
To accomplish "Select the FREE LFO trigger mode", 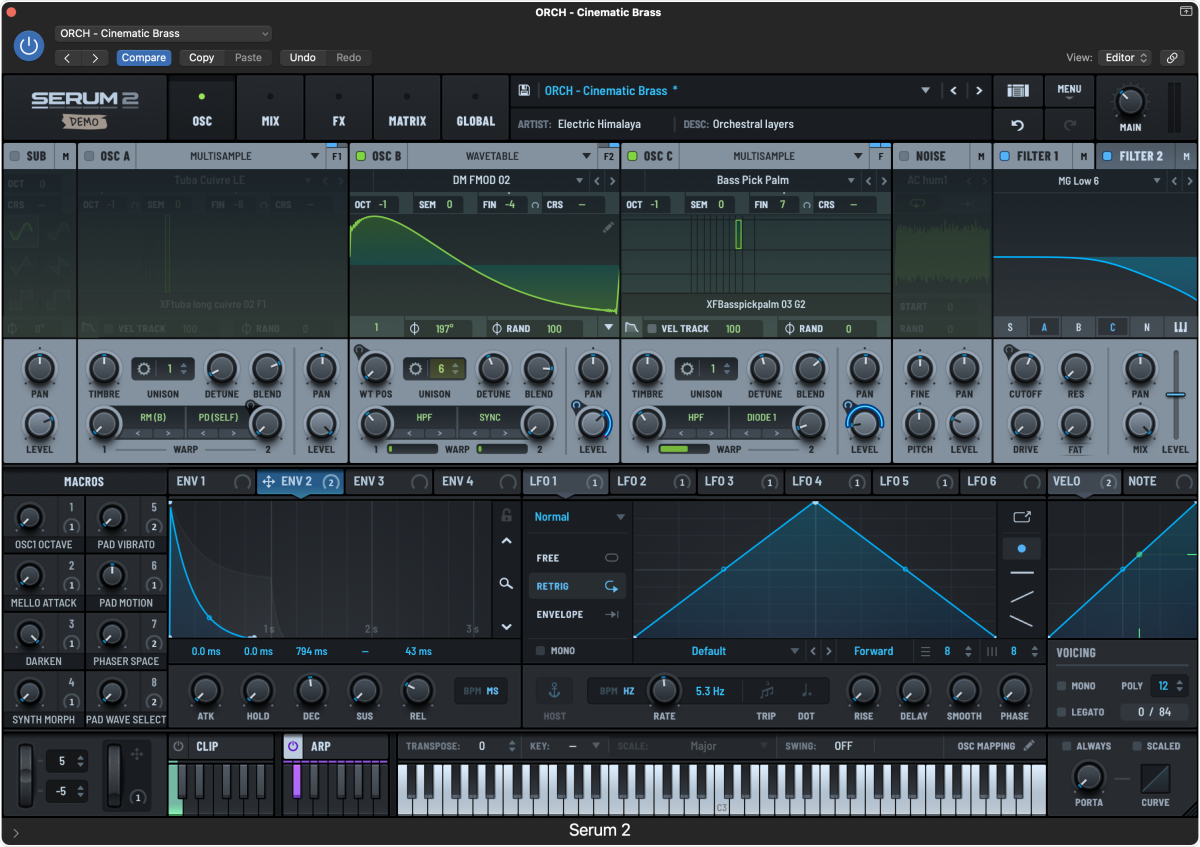I will pyautogui.click(x=577, y=558).
